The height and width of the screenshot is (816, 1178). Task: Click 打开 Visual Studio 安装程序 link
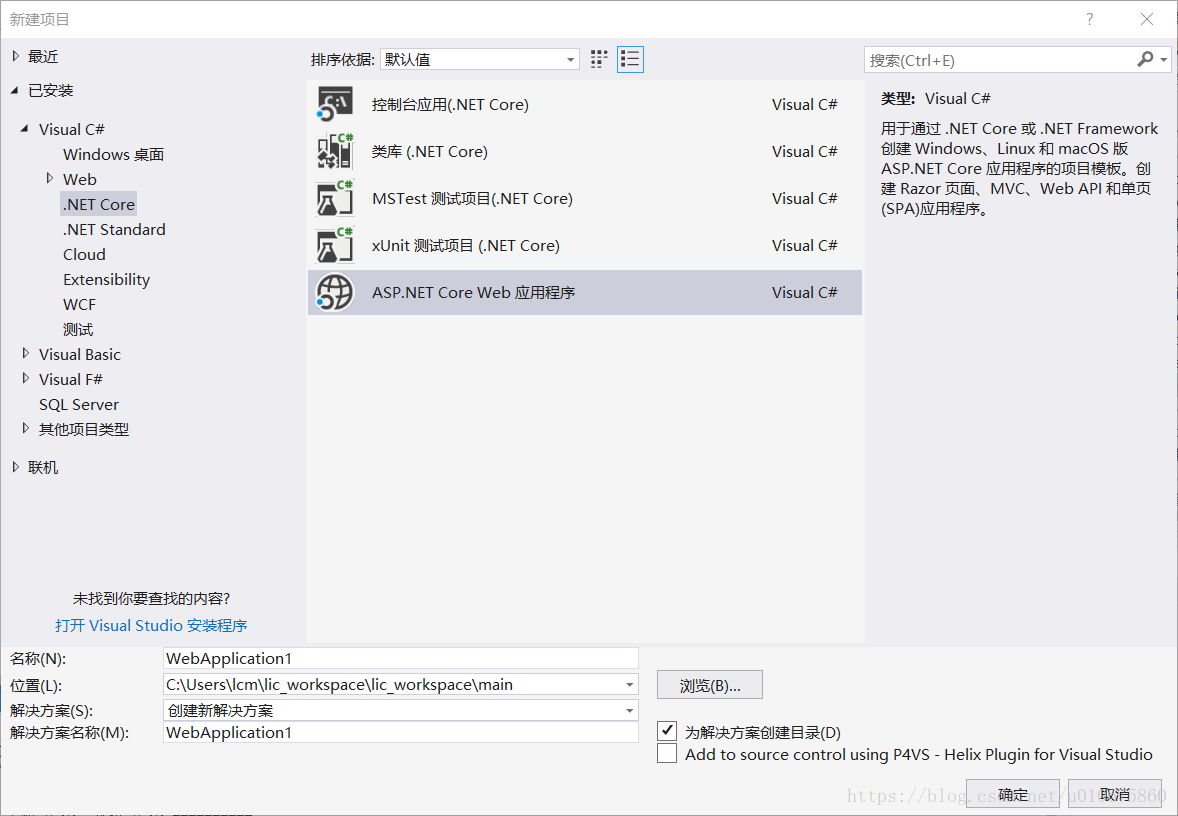tap(151, 625)
